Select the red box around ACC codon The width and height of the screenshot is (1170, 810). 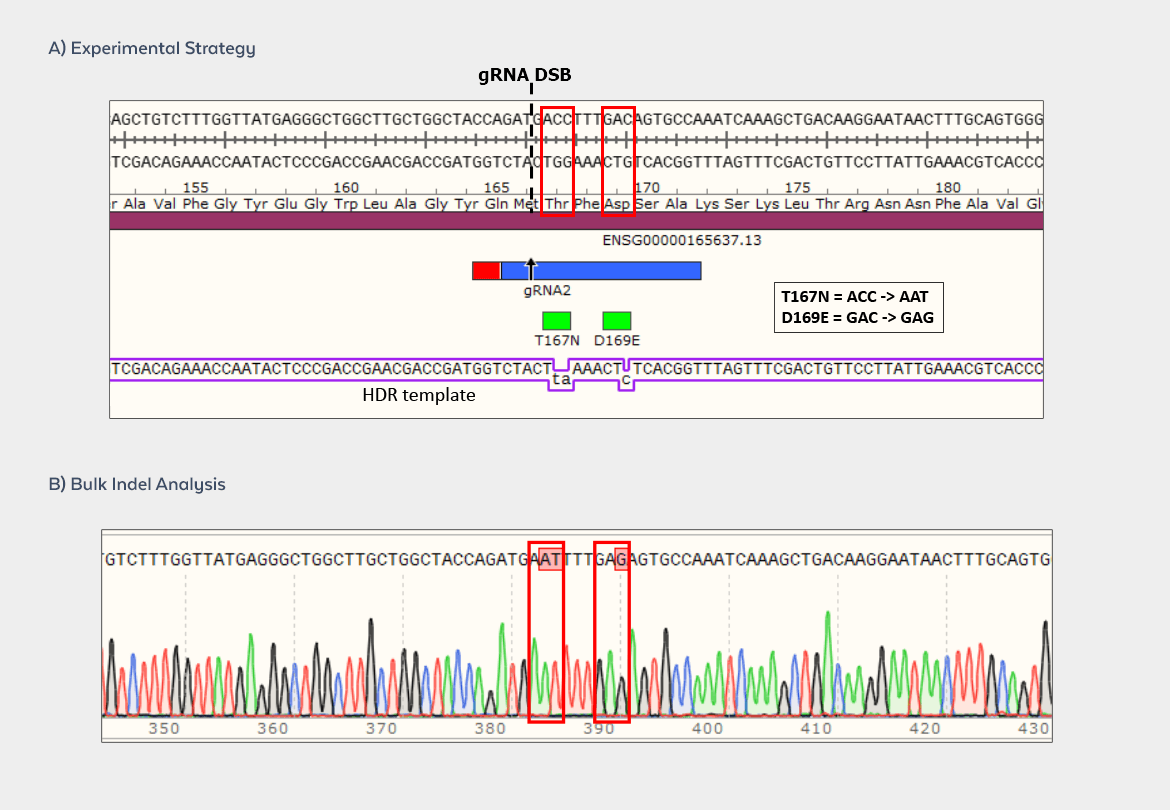(x=557, y=158)
